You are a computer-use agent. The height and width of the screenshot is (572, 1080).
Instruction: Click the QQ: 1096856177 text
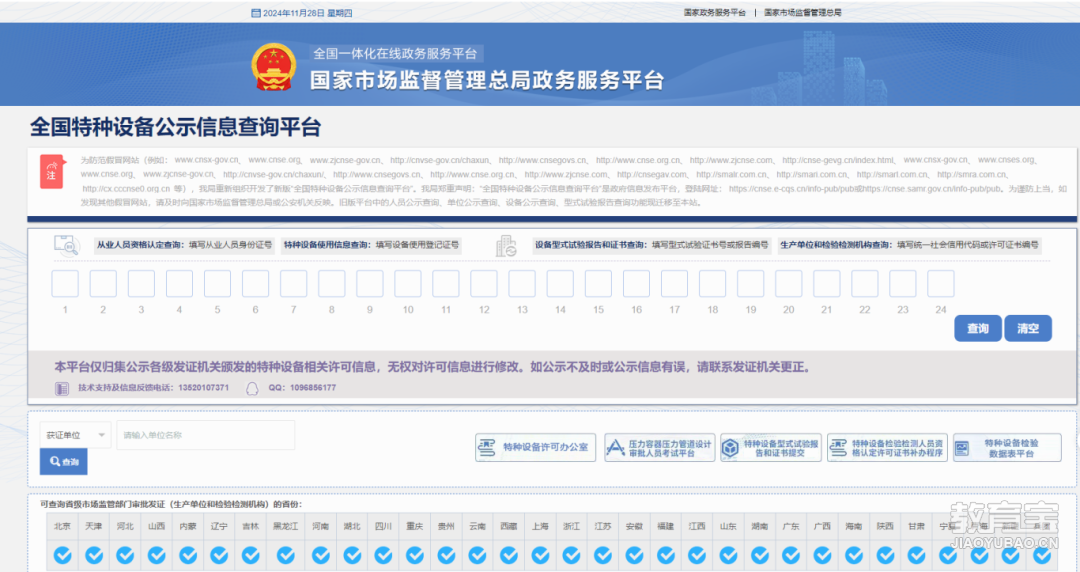click(x=302, y=388)
